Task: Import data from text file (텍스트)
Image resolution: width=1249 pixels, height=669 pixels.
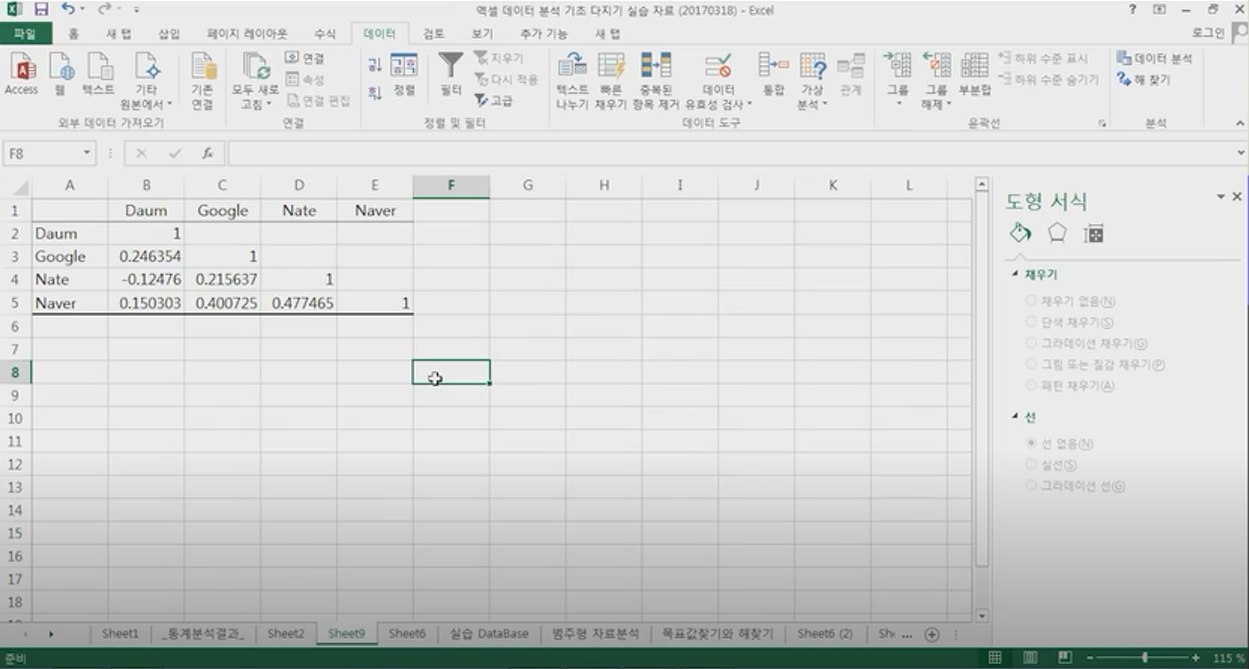Action: tap(98, 76)
